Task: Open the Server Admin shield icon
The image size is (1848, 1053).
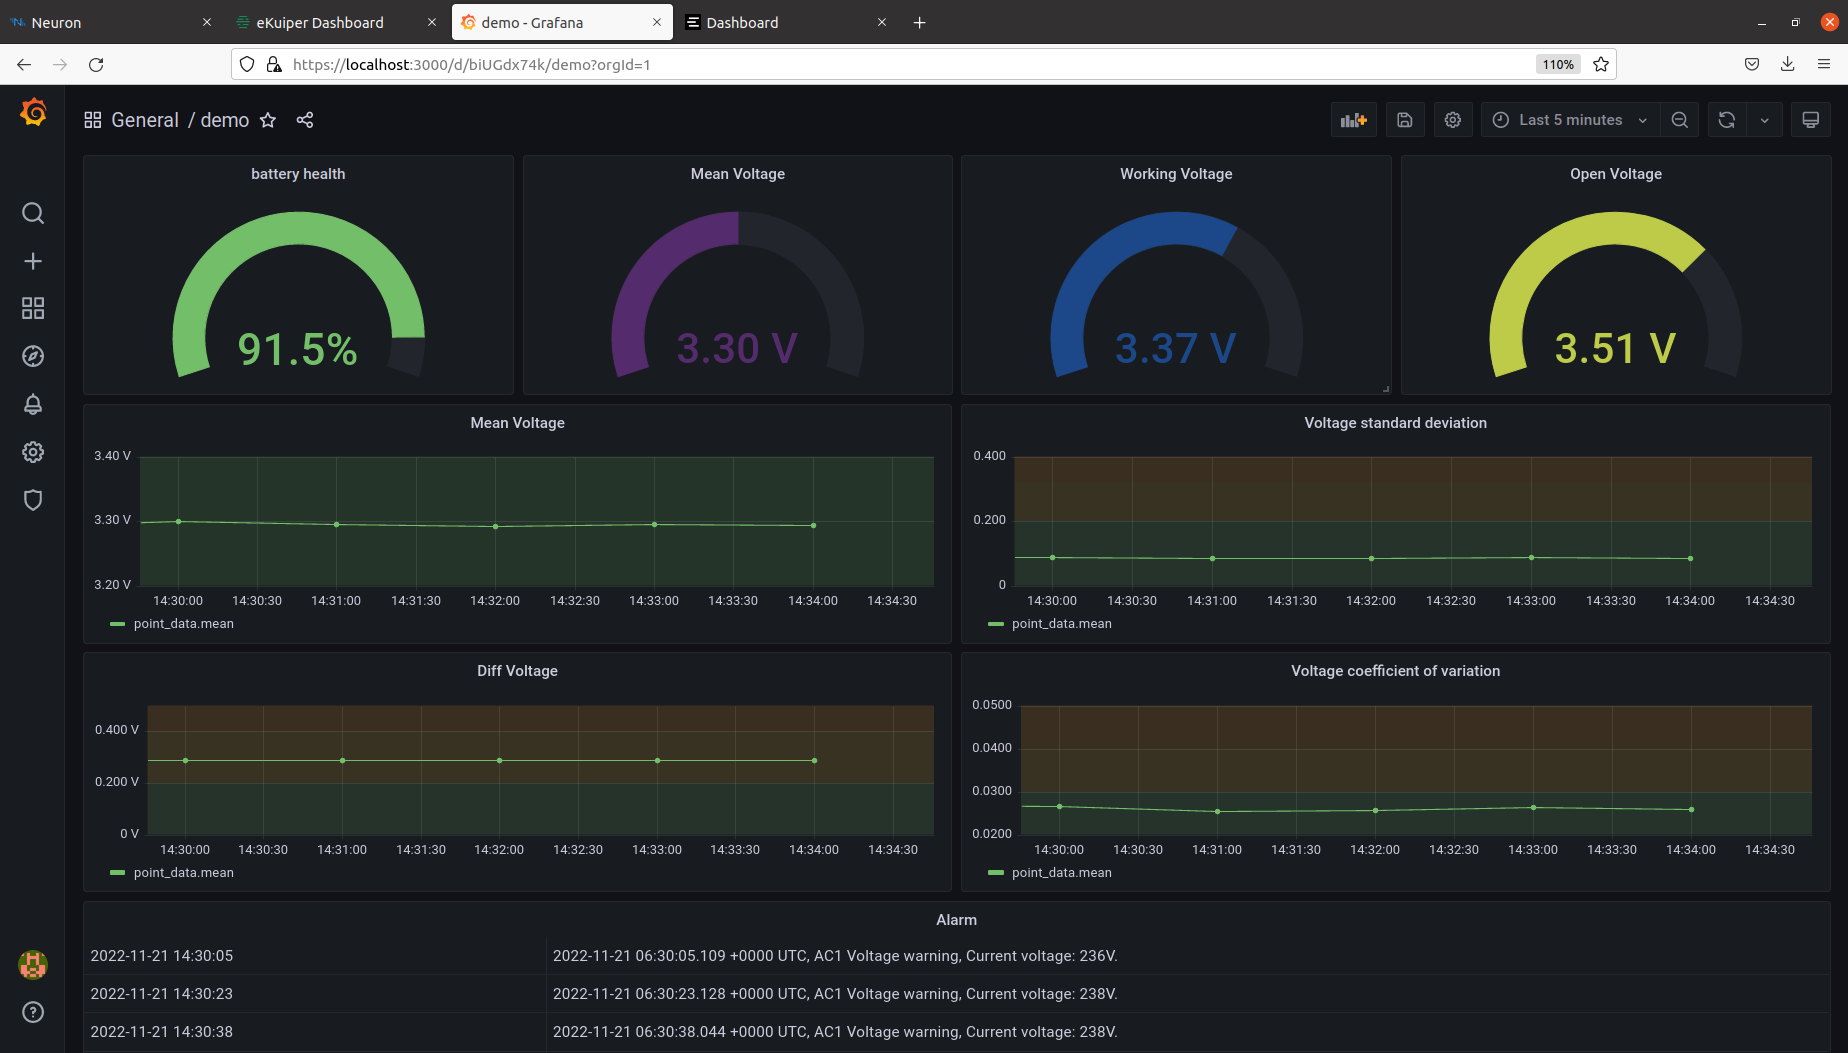Action: [33, 500]
